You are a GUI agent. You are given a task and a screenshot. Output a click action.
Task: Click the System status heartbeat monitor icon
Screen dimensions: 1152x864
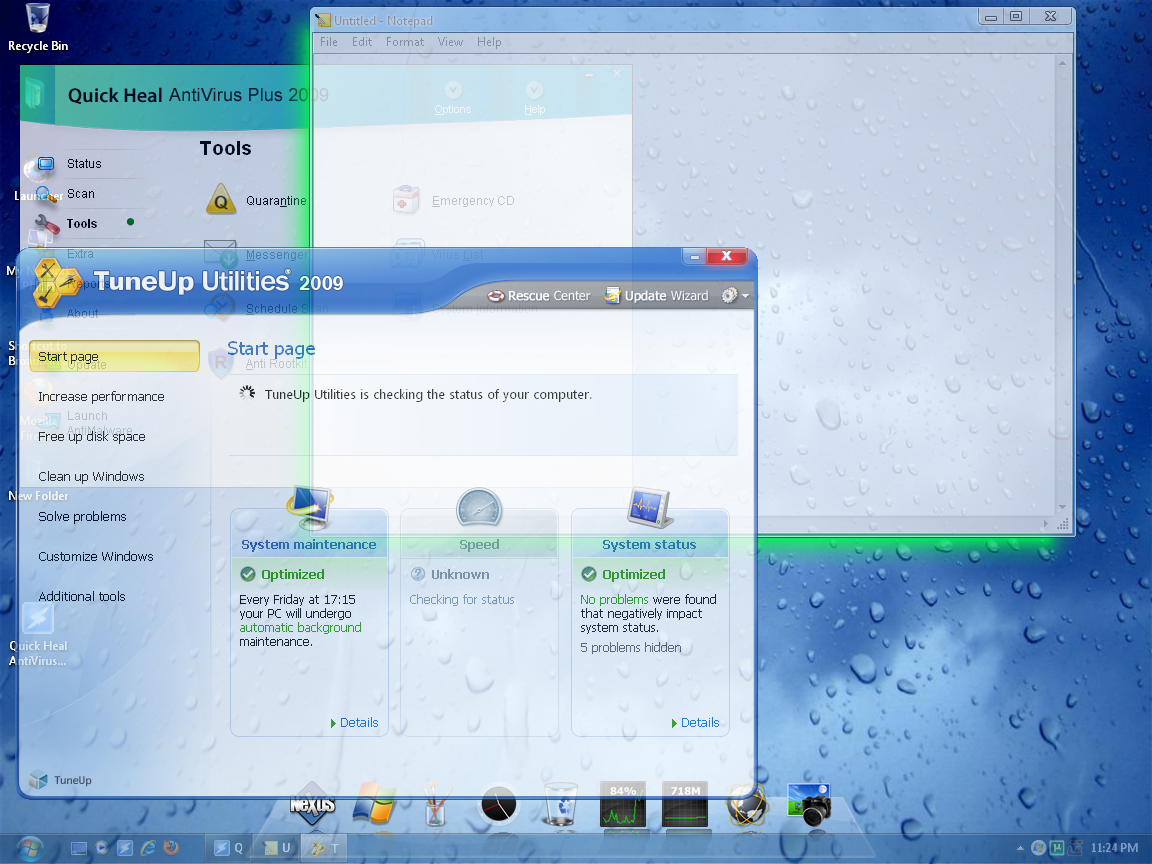[650, 508]
